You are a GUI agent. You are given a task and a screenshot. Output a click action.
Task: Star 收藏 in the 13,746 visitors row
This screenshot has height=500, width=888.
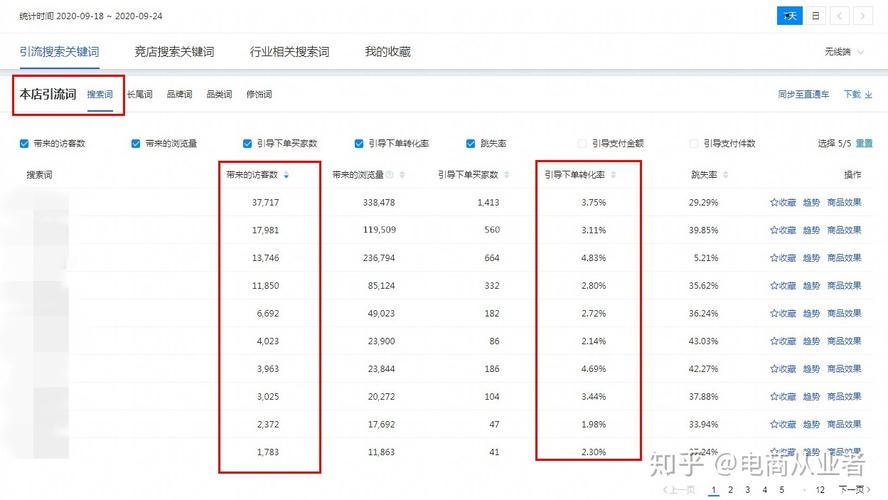pyautogui.click(x=783, y=258)
